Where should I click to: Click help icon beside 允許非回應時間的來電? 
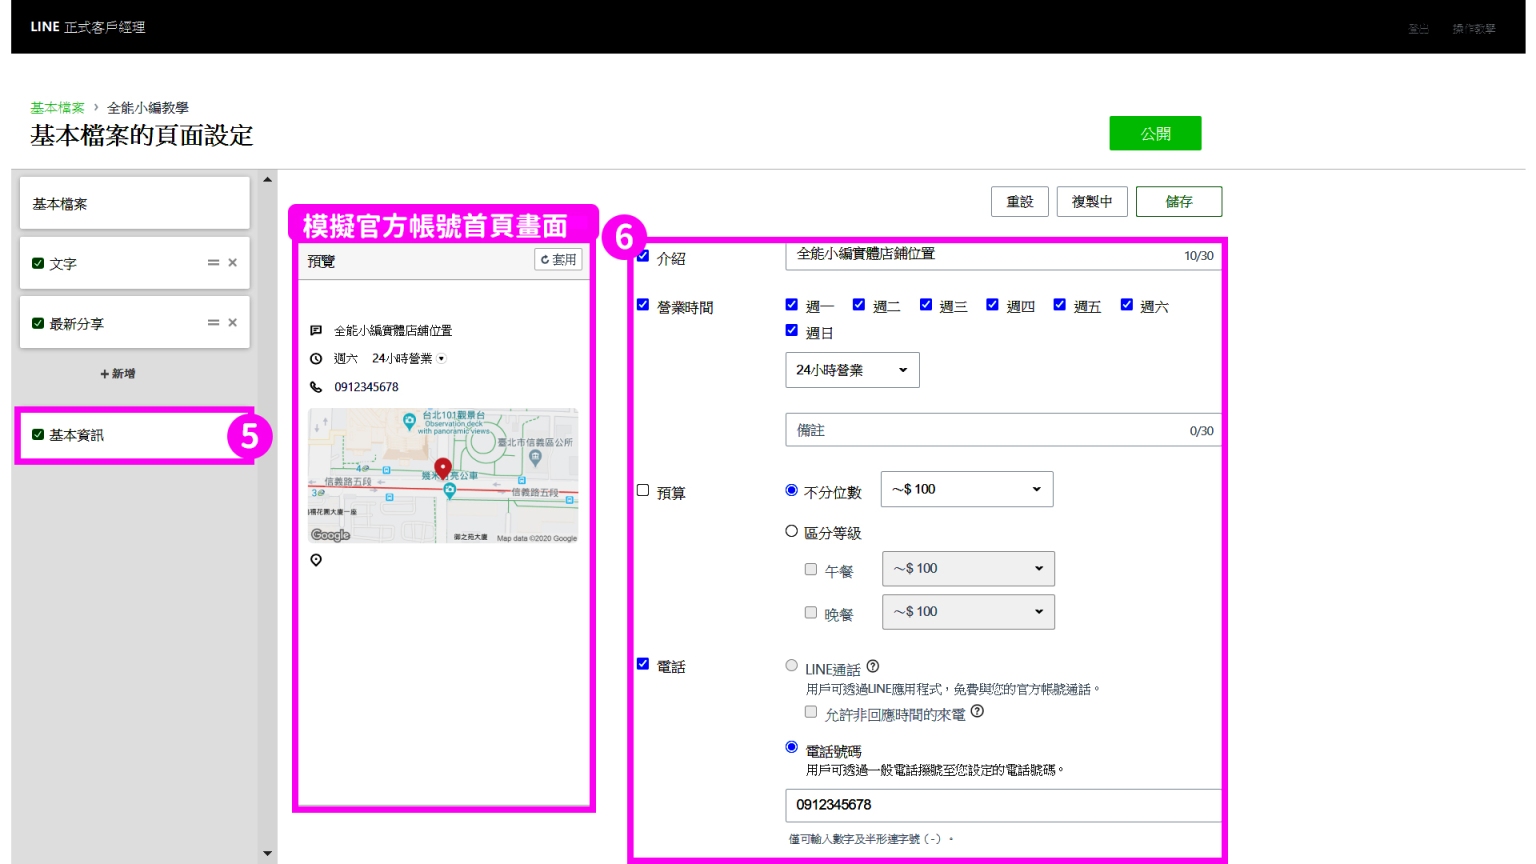pos(977,711)
